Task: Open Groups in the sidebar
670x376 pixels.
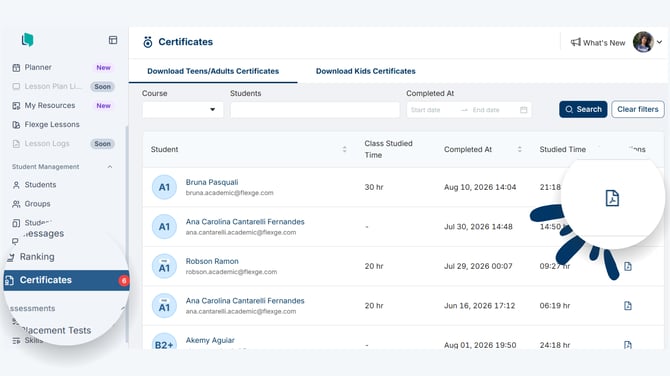Action: point(37,204)
